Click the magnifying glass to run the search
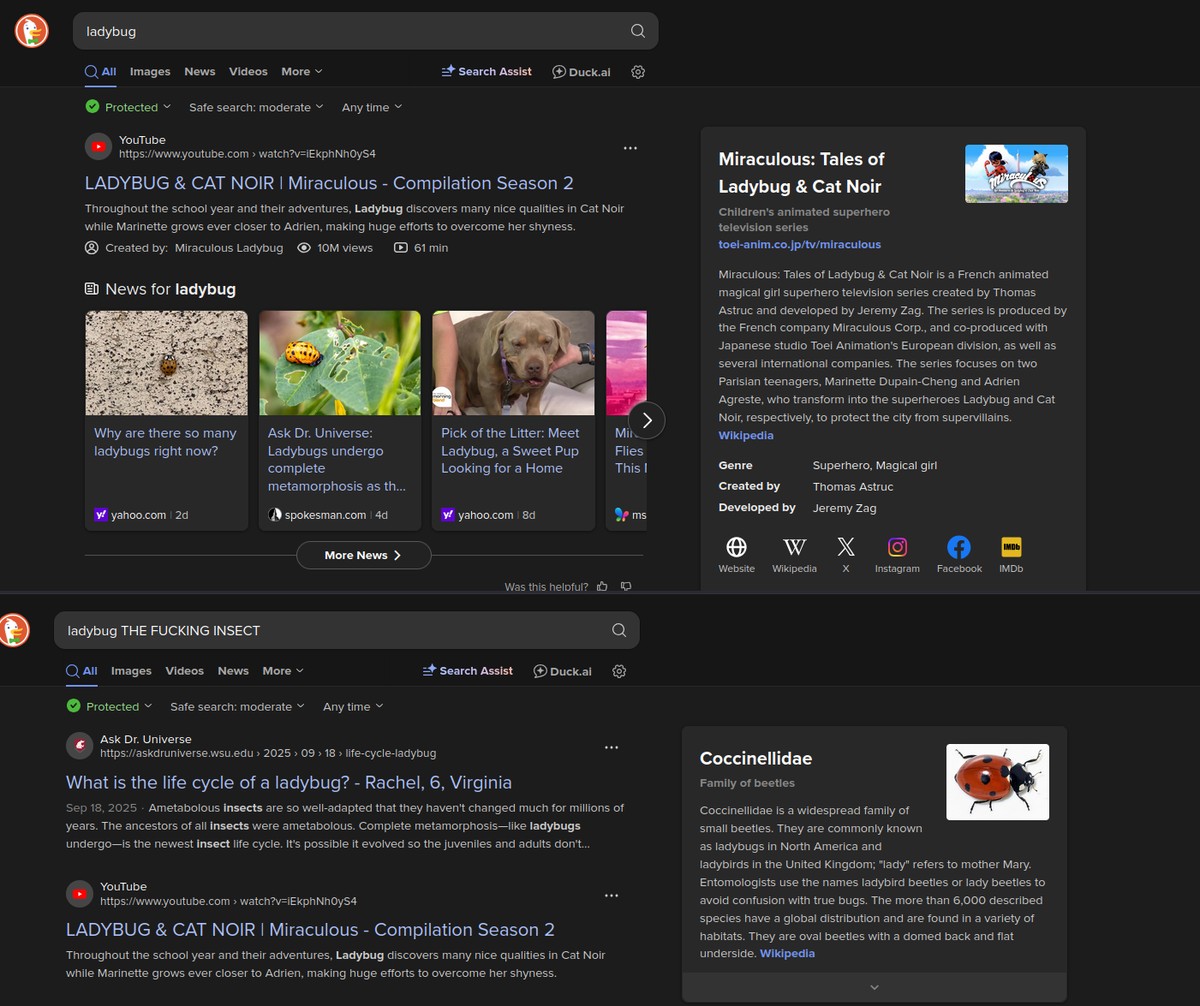 [x=637, y=31]
